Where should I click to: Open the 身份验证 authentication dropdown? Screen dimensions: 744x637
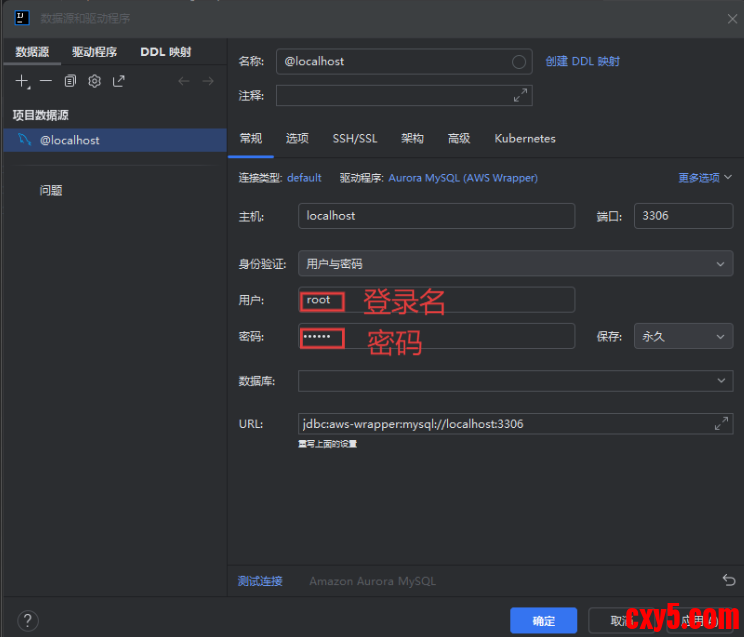tap(514, 264)
